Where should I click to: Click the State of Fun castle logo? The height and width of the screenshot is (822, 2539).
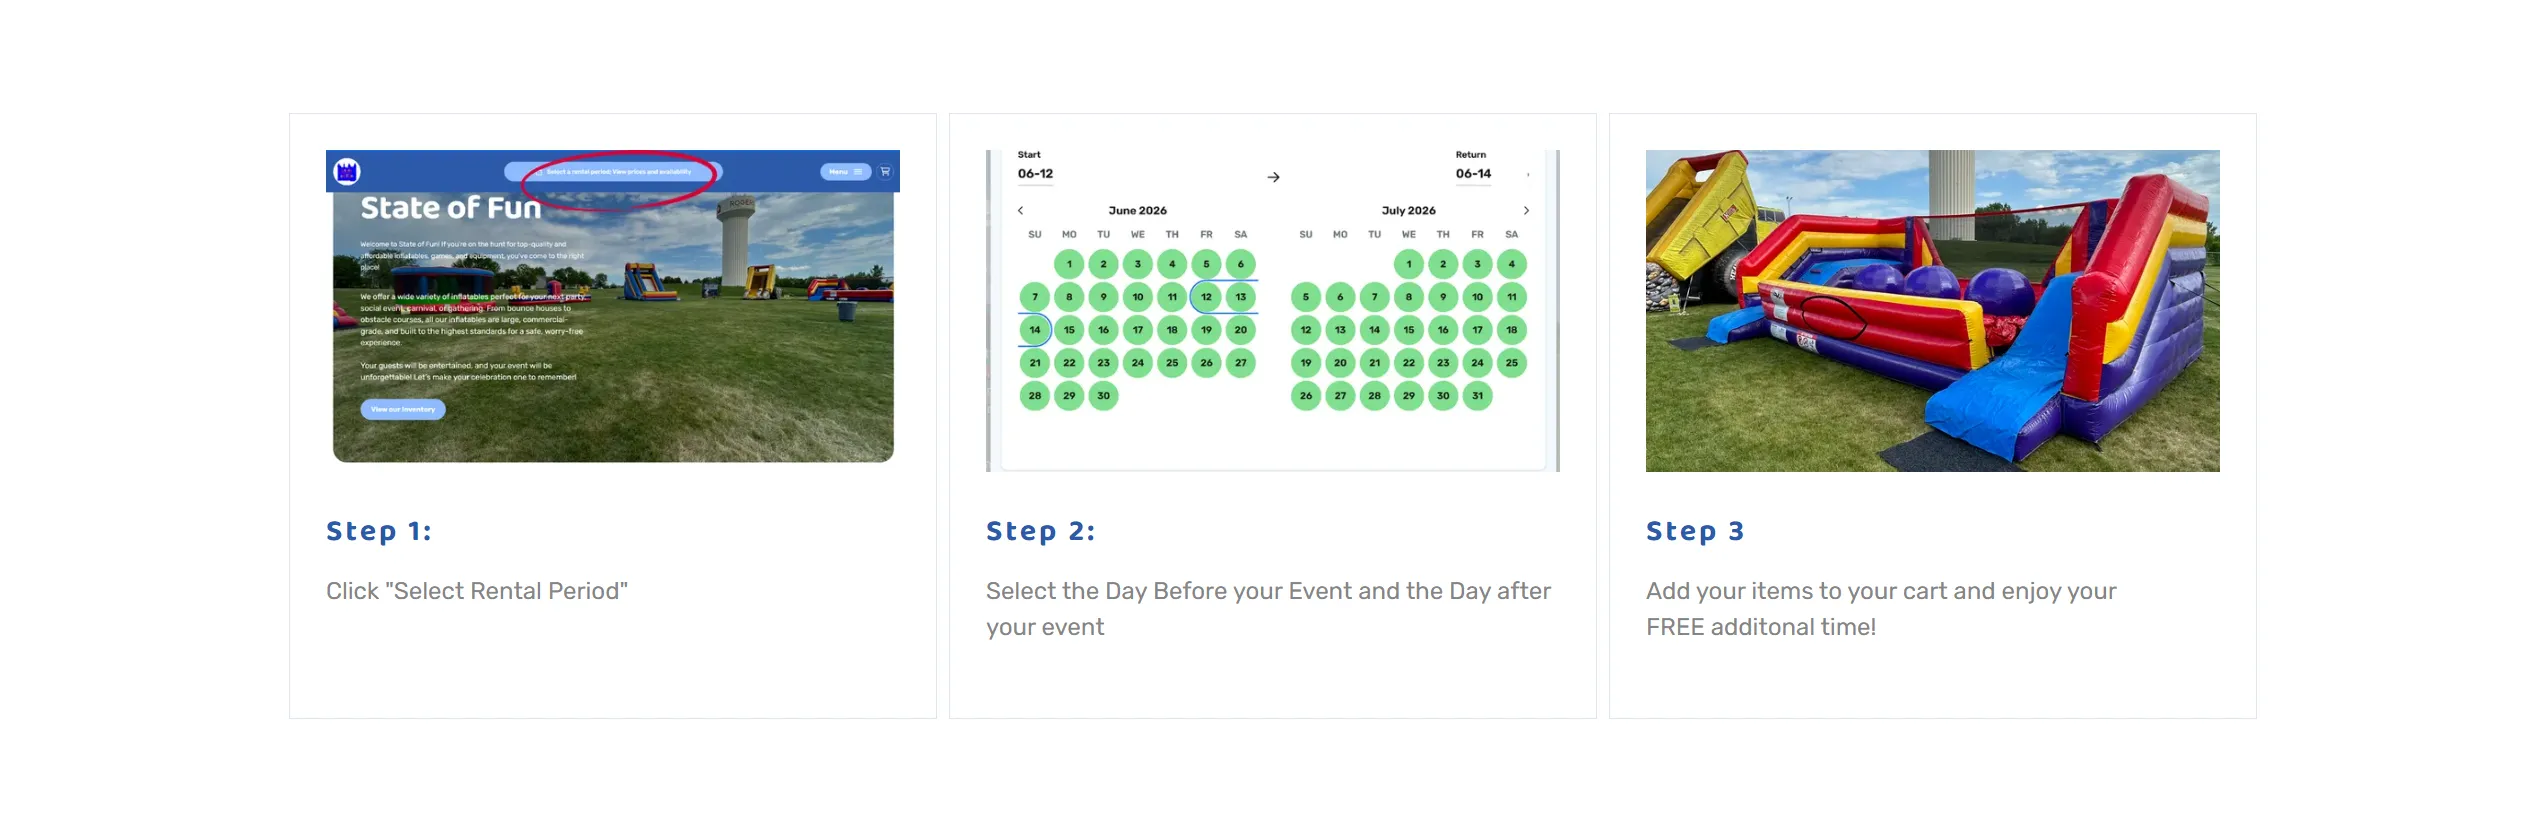coord(347,171)
